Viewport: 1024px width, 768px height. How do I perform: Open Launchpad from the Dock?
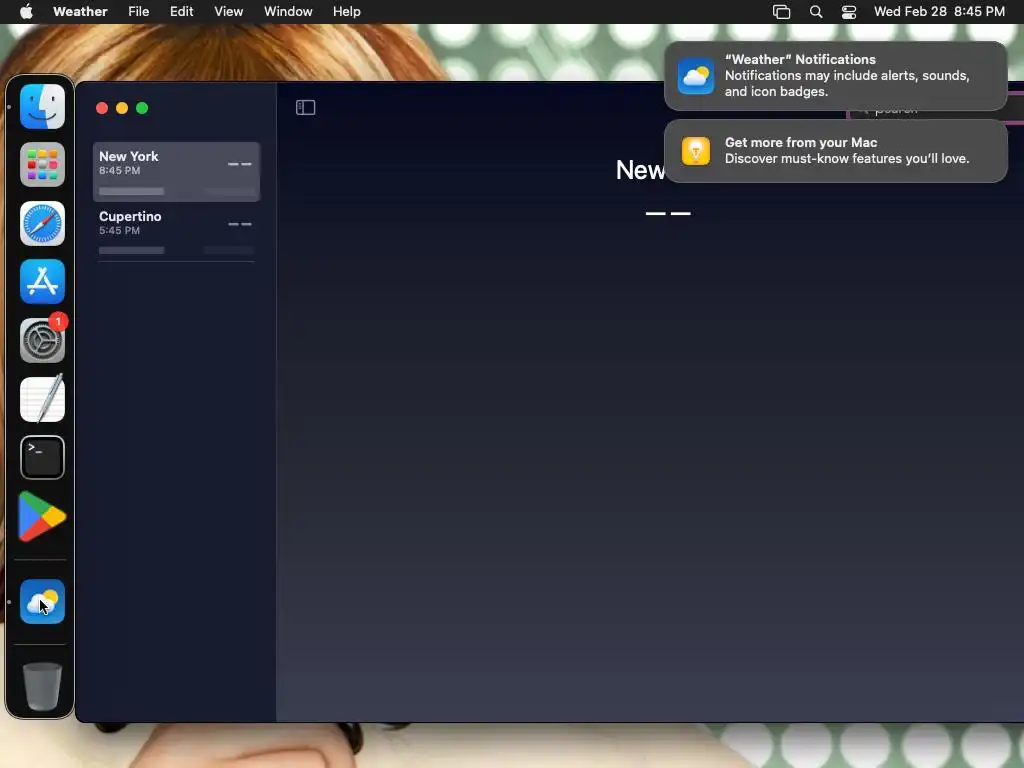pos(42,165)
